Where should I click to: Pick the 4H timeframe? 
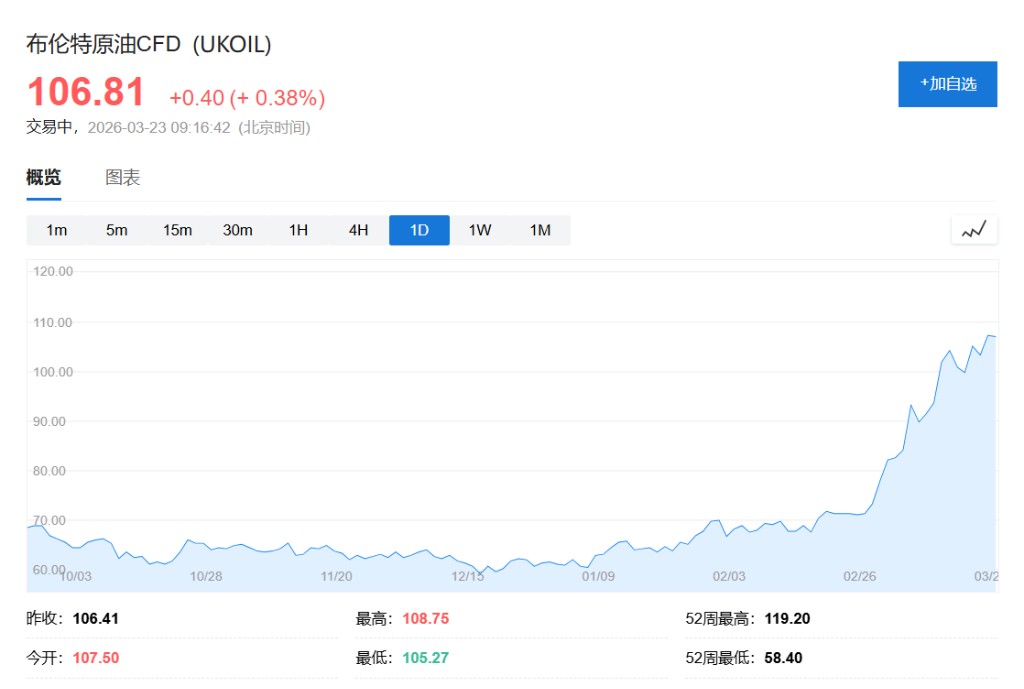[x=359, y=230]
